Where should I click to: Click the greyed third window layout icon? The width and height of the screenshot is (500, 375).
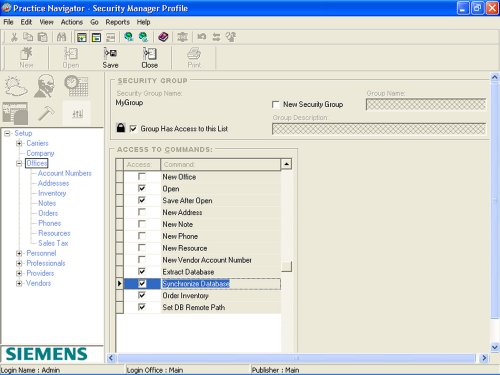(111, 37)
